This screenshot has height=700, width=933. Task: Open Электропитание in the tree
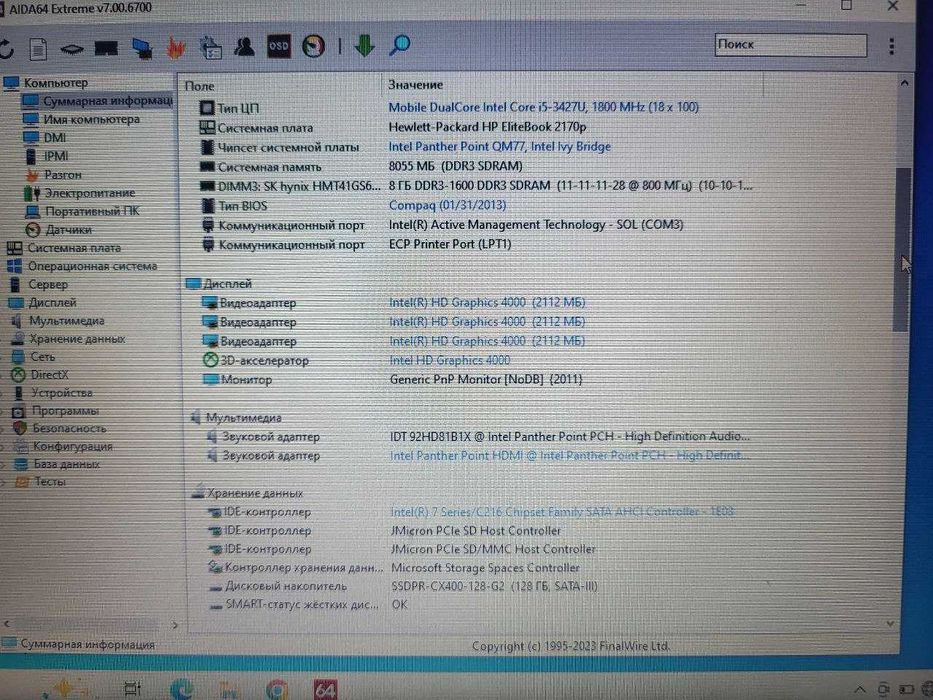click(90, 193)
